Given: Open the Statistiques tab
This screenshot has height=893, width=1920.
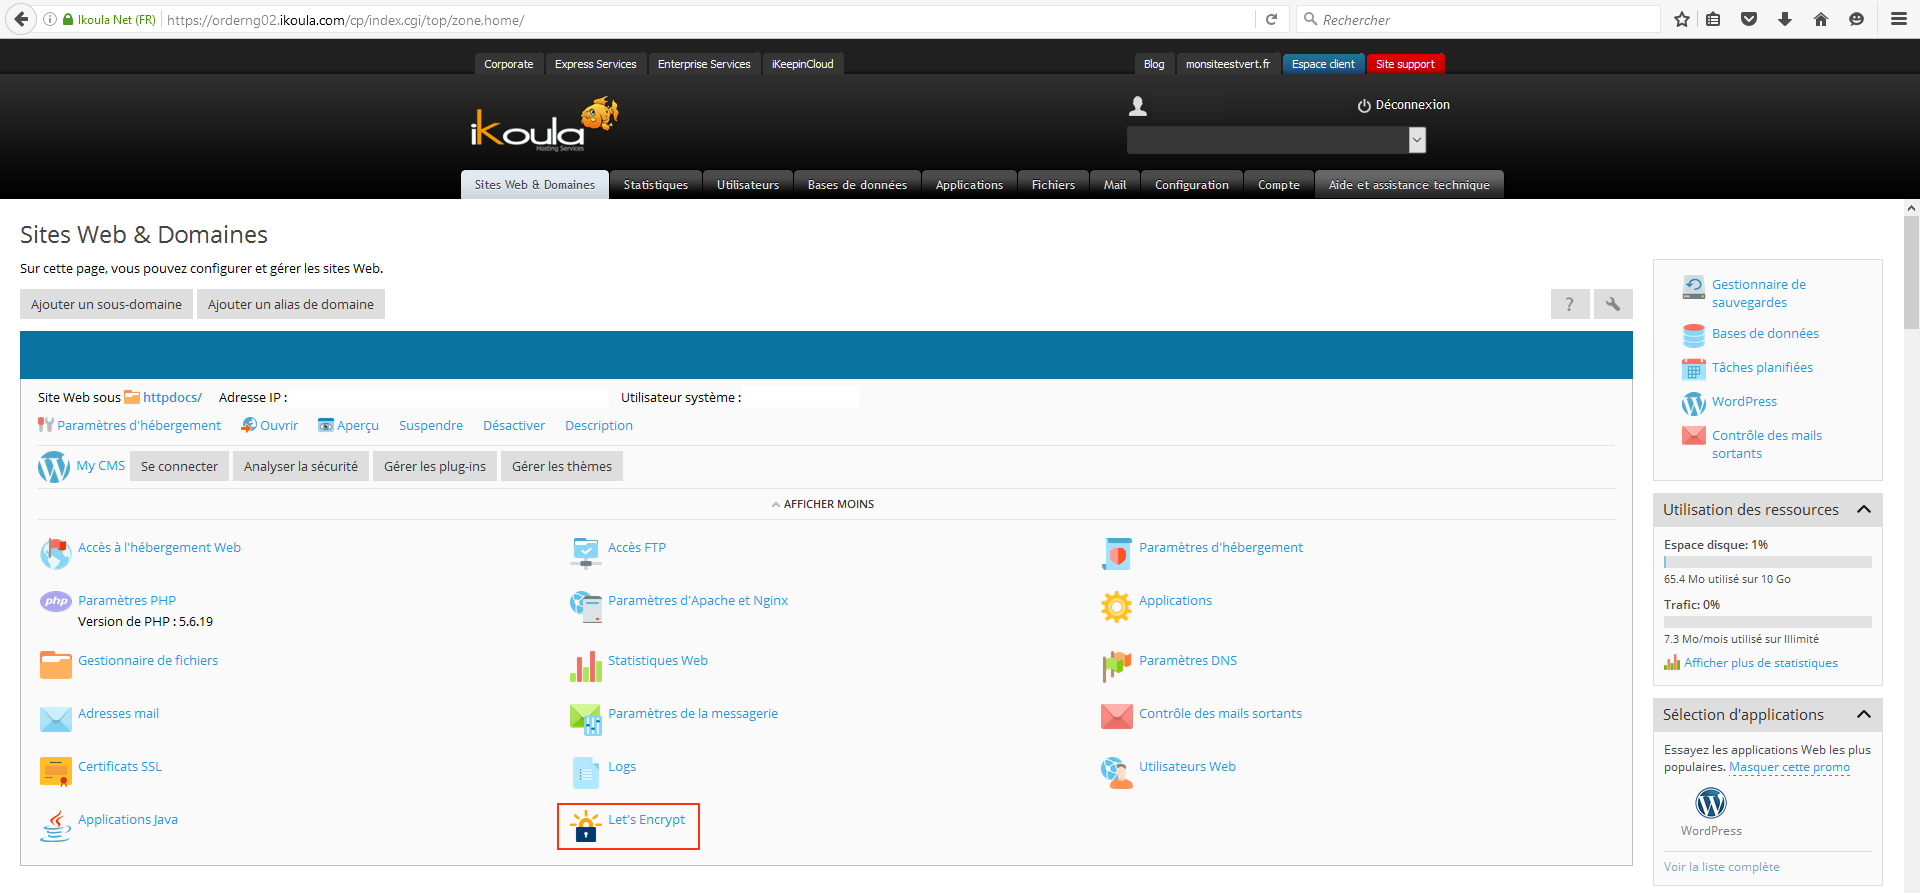Looking at the screenshot, I should [x=656, y=185].
